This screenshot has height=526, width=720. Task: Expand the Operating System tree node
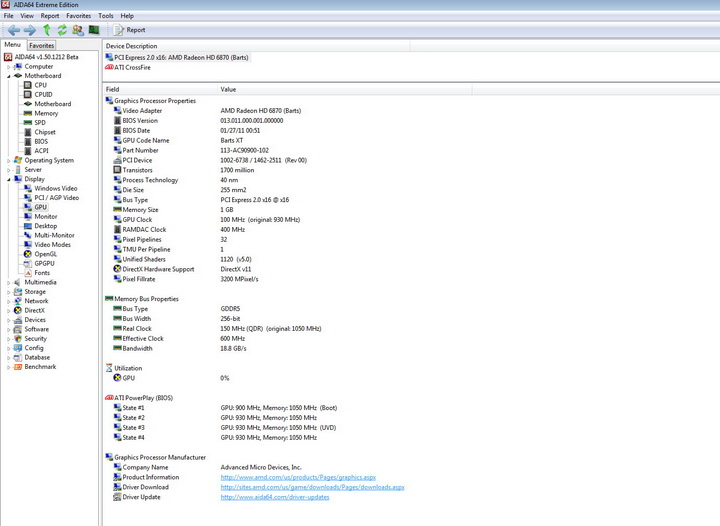8,161
